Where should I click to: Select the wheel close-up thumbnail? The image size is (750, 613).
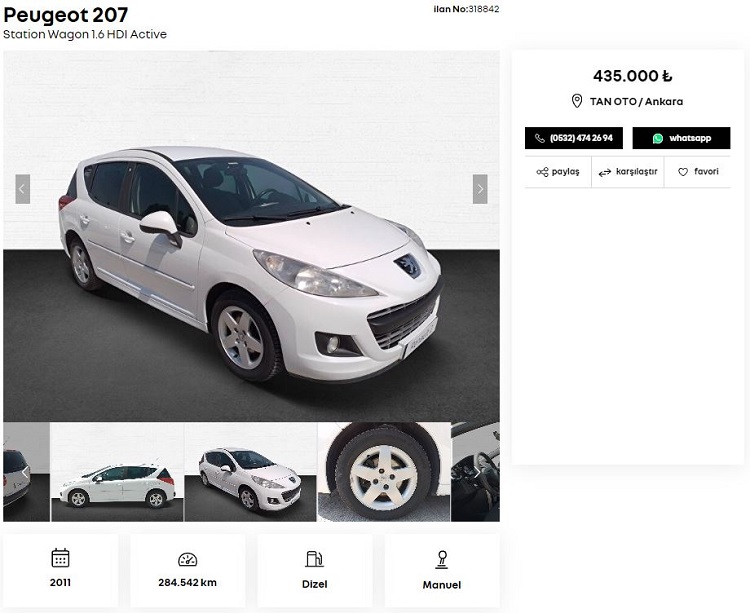pos(384,472)
